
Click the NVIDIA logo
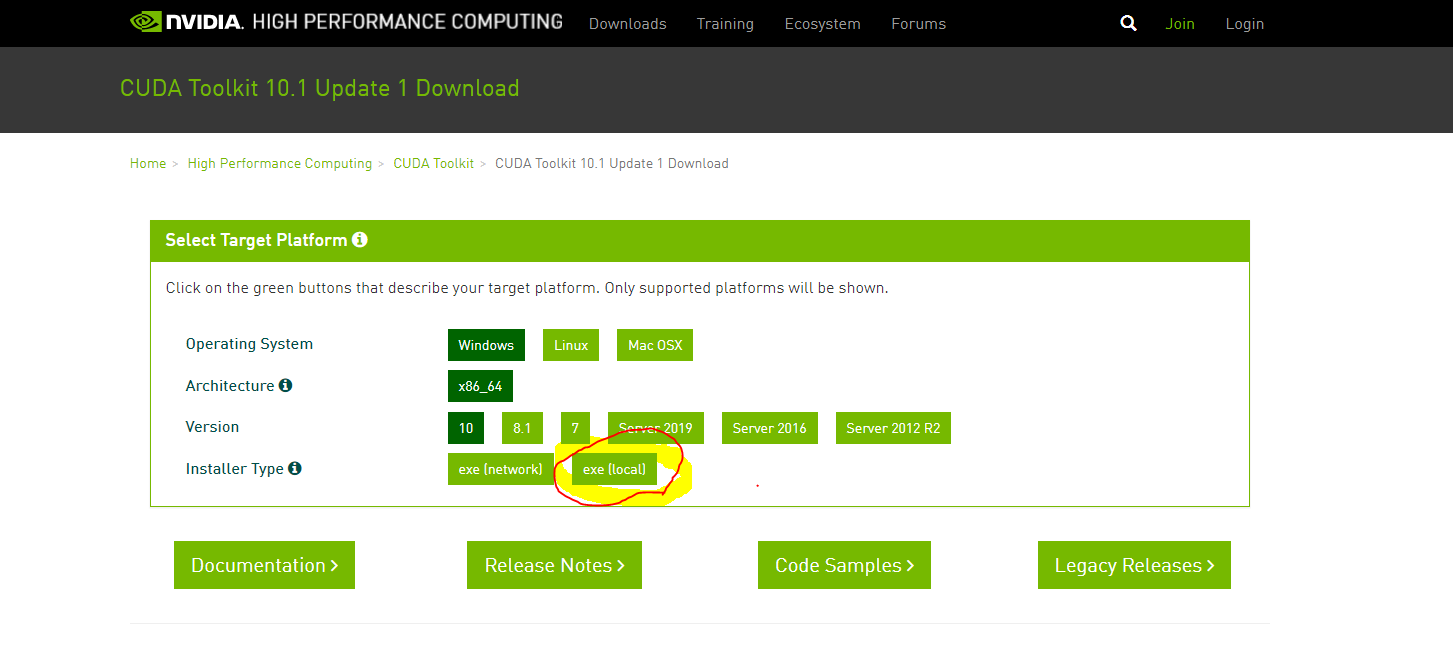click(x=187, y=21)
